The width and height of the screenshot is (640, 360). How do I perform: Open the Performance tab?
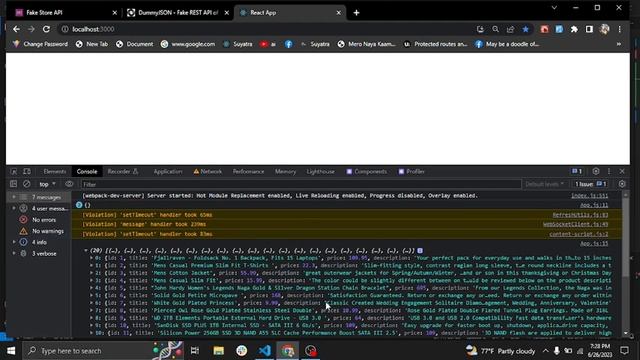248,171
